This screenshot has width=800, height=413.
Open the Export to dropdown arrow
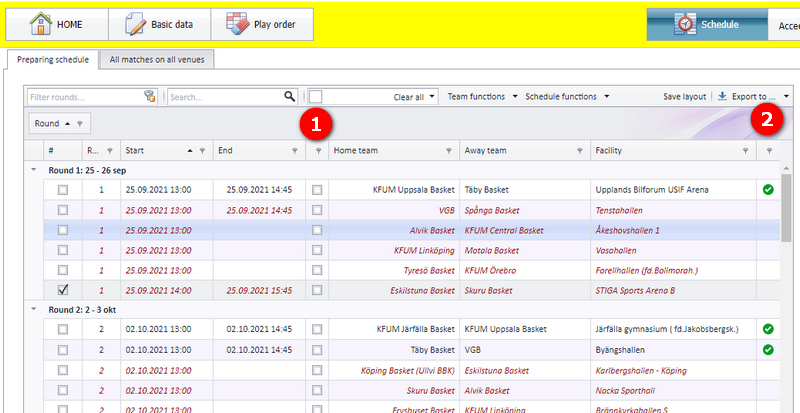(786, 96)
